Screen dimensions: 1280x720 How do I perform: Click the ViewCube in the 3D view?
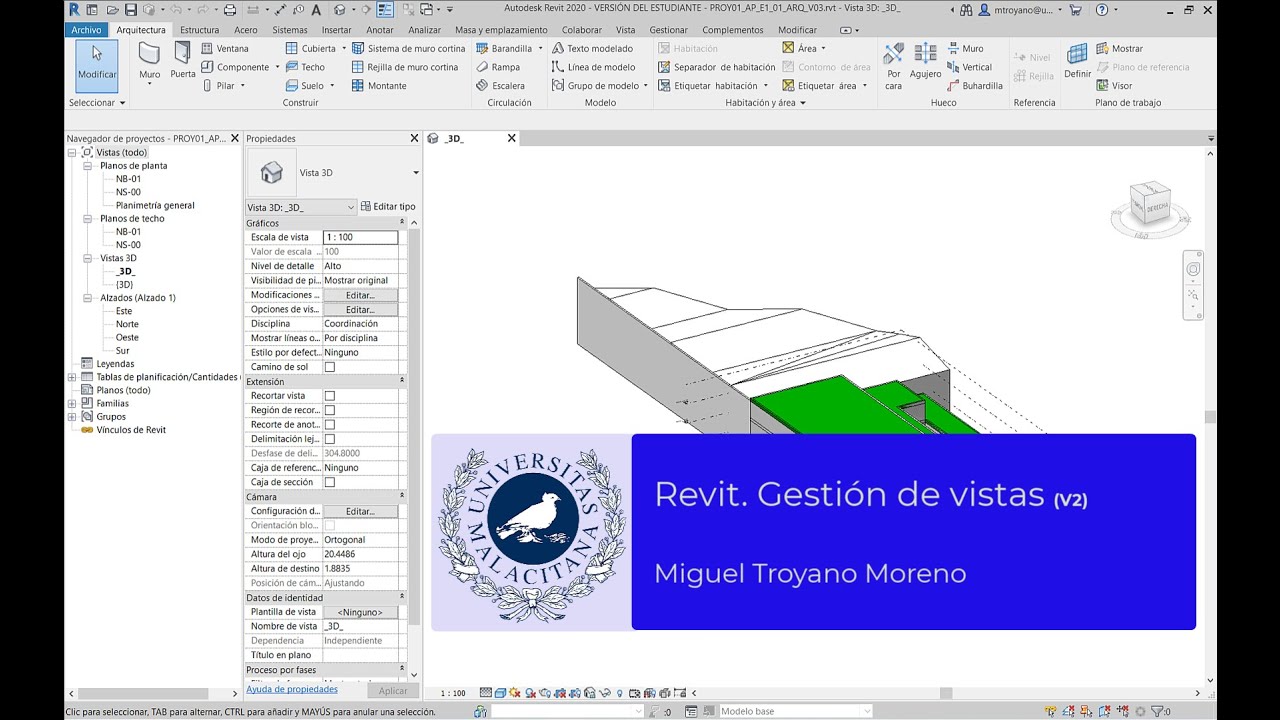tap(1150, 204)
